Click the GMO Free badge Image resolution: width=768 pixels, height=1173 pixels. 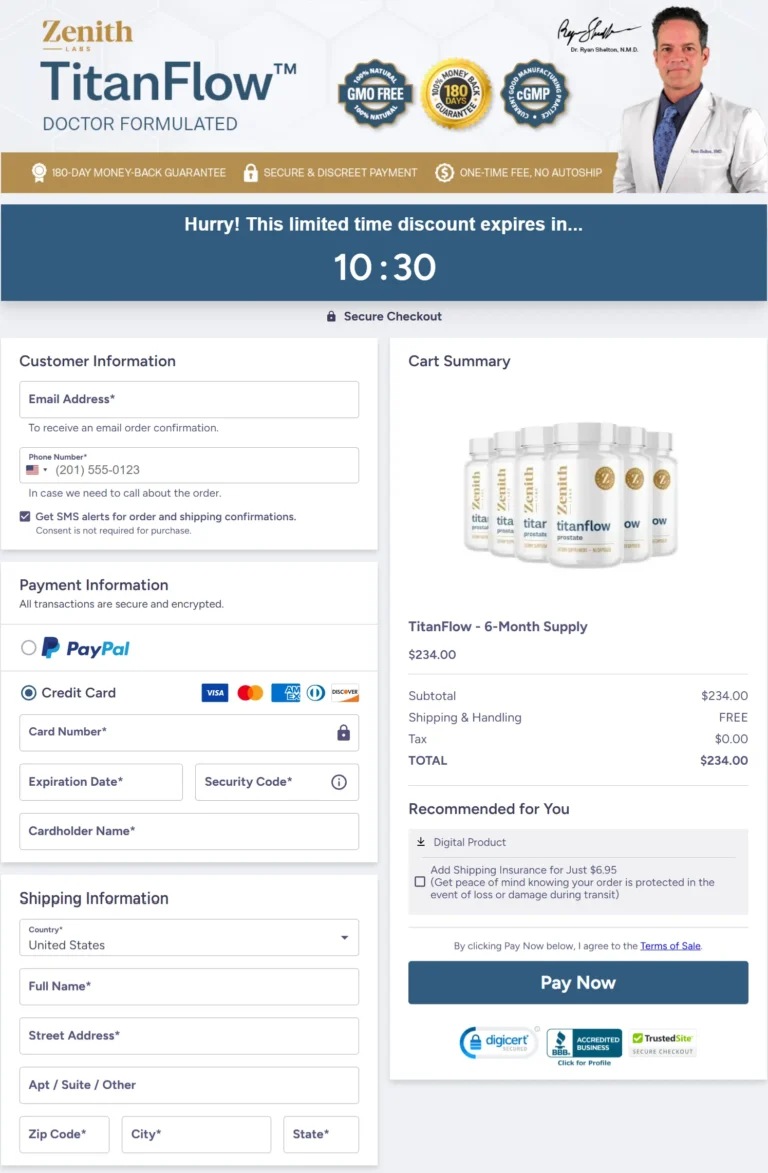pos(376,93)
